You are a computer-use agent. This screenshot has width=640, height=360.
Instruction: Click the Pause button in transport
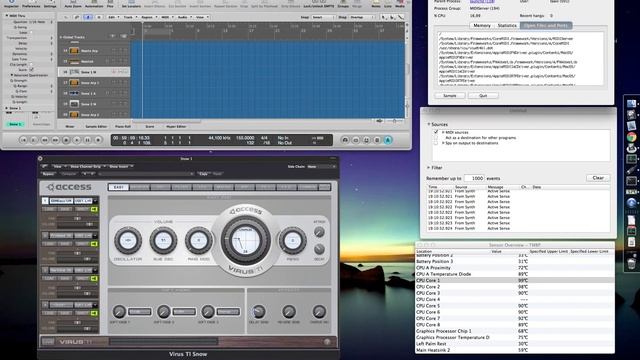(x=87, y=140)
